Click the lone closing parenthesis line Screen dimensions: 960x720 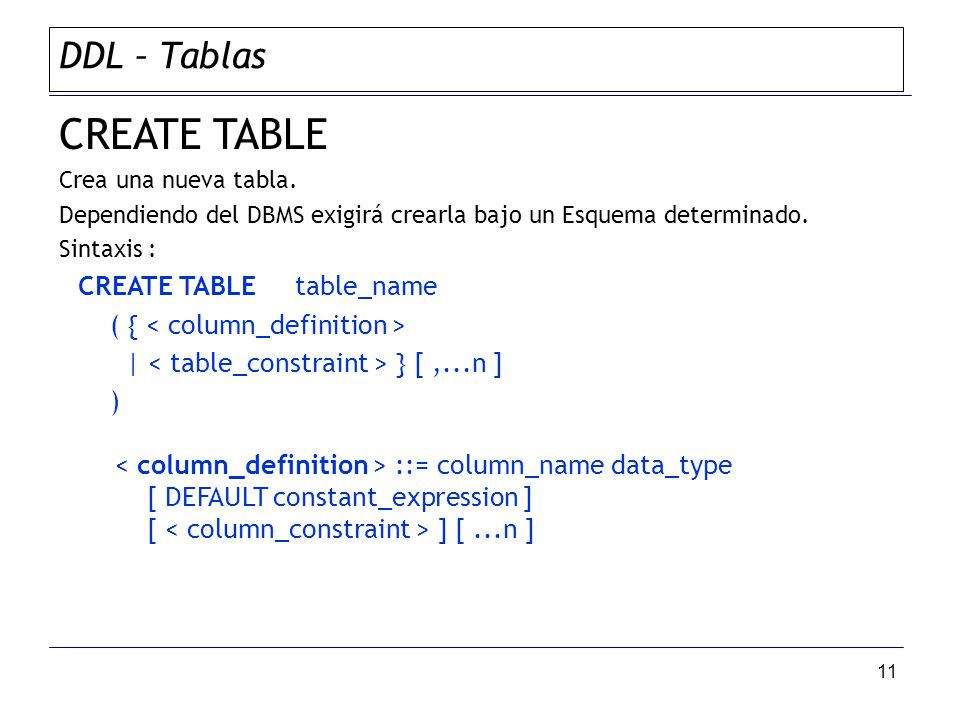coord(115,402)
